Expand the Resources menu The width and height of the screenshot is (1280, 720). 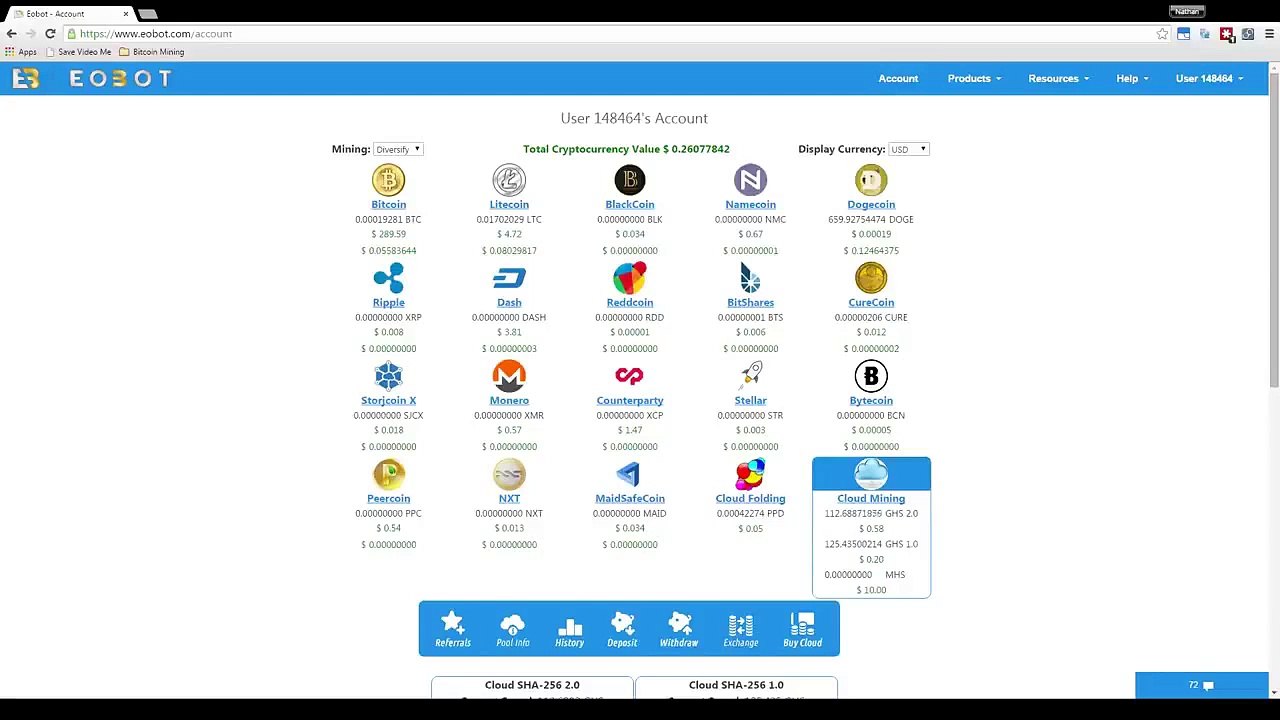click(x=1058, y=78)
